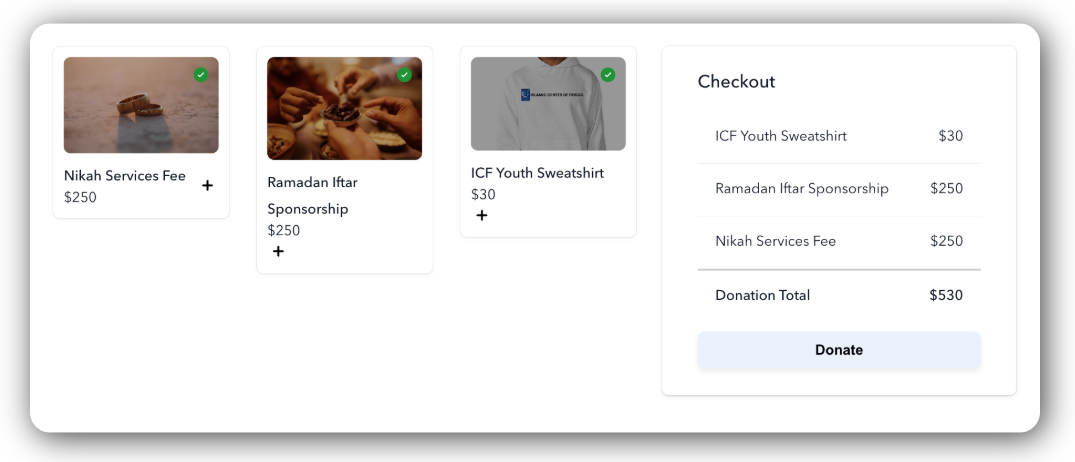
Task: Select the Ramadan Iftar Sponsorship product title
Action: click(313, 195)
